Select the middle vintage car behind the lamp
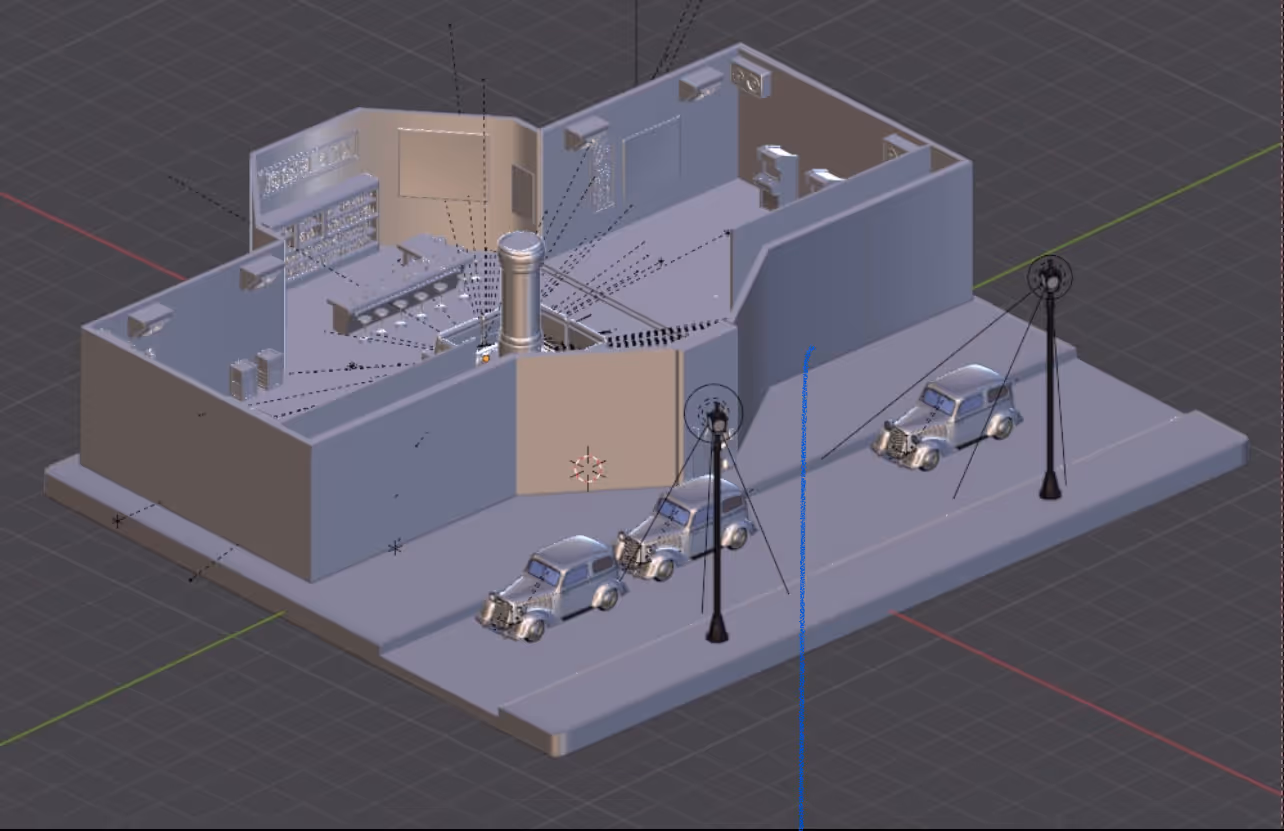Viewport: 1284px width, 831px height. (x=684, y=527)
